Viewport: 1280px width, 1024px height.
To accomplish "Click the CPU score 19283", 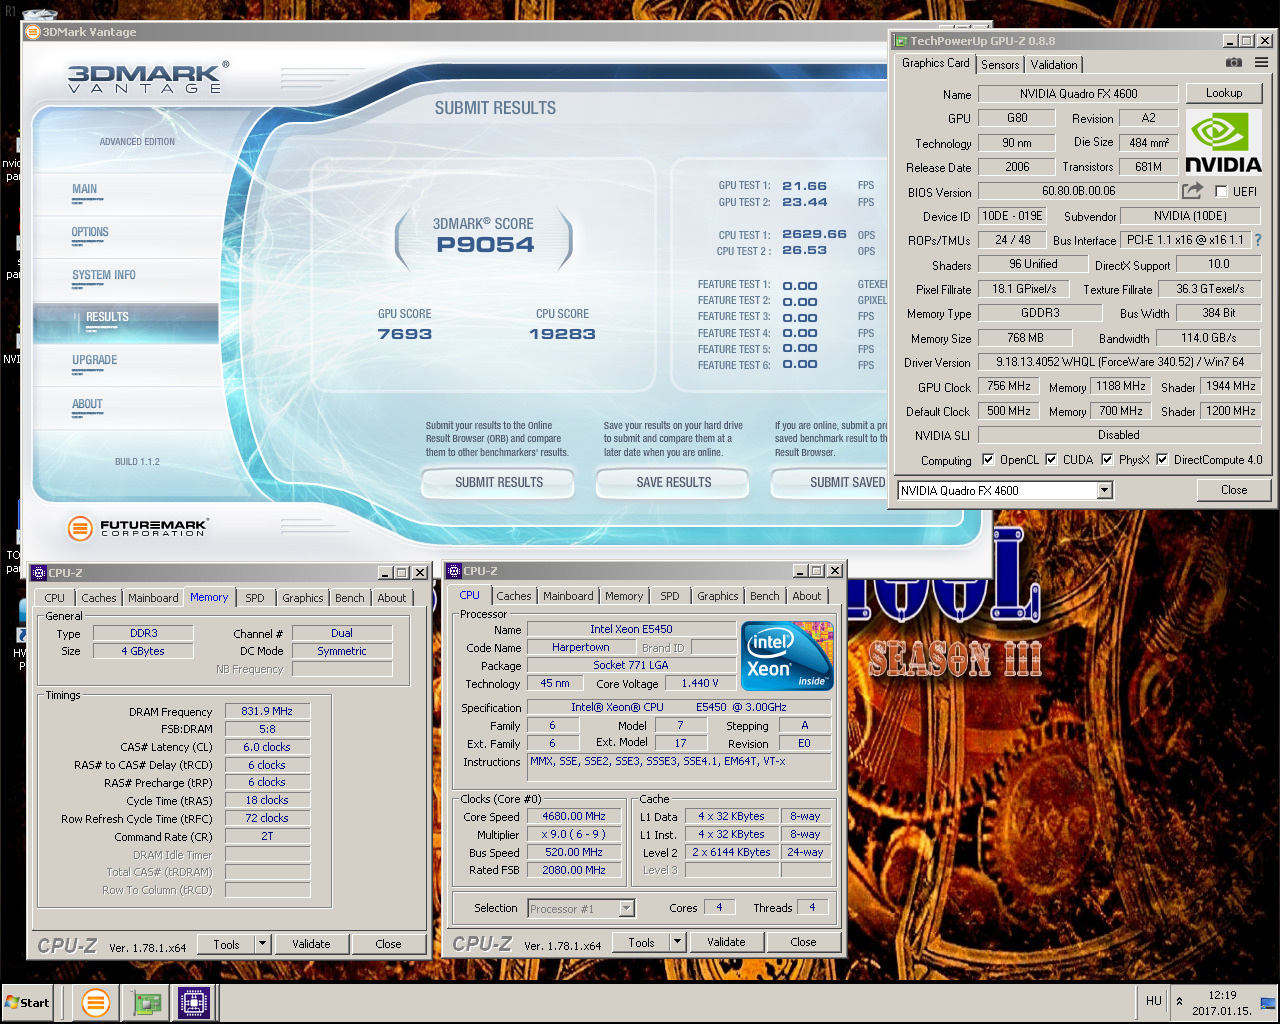I will click(562, 334).
